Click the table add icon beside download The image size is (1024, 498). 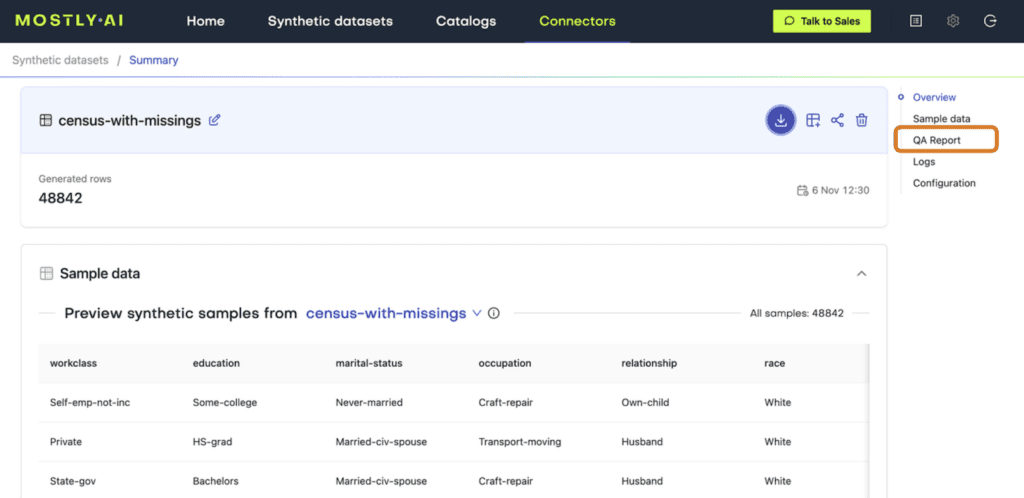click(x=813, y=120)
